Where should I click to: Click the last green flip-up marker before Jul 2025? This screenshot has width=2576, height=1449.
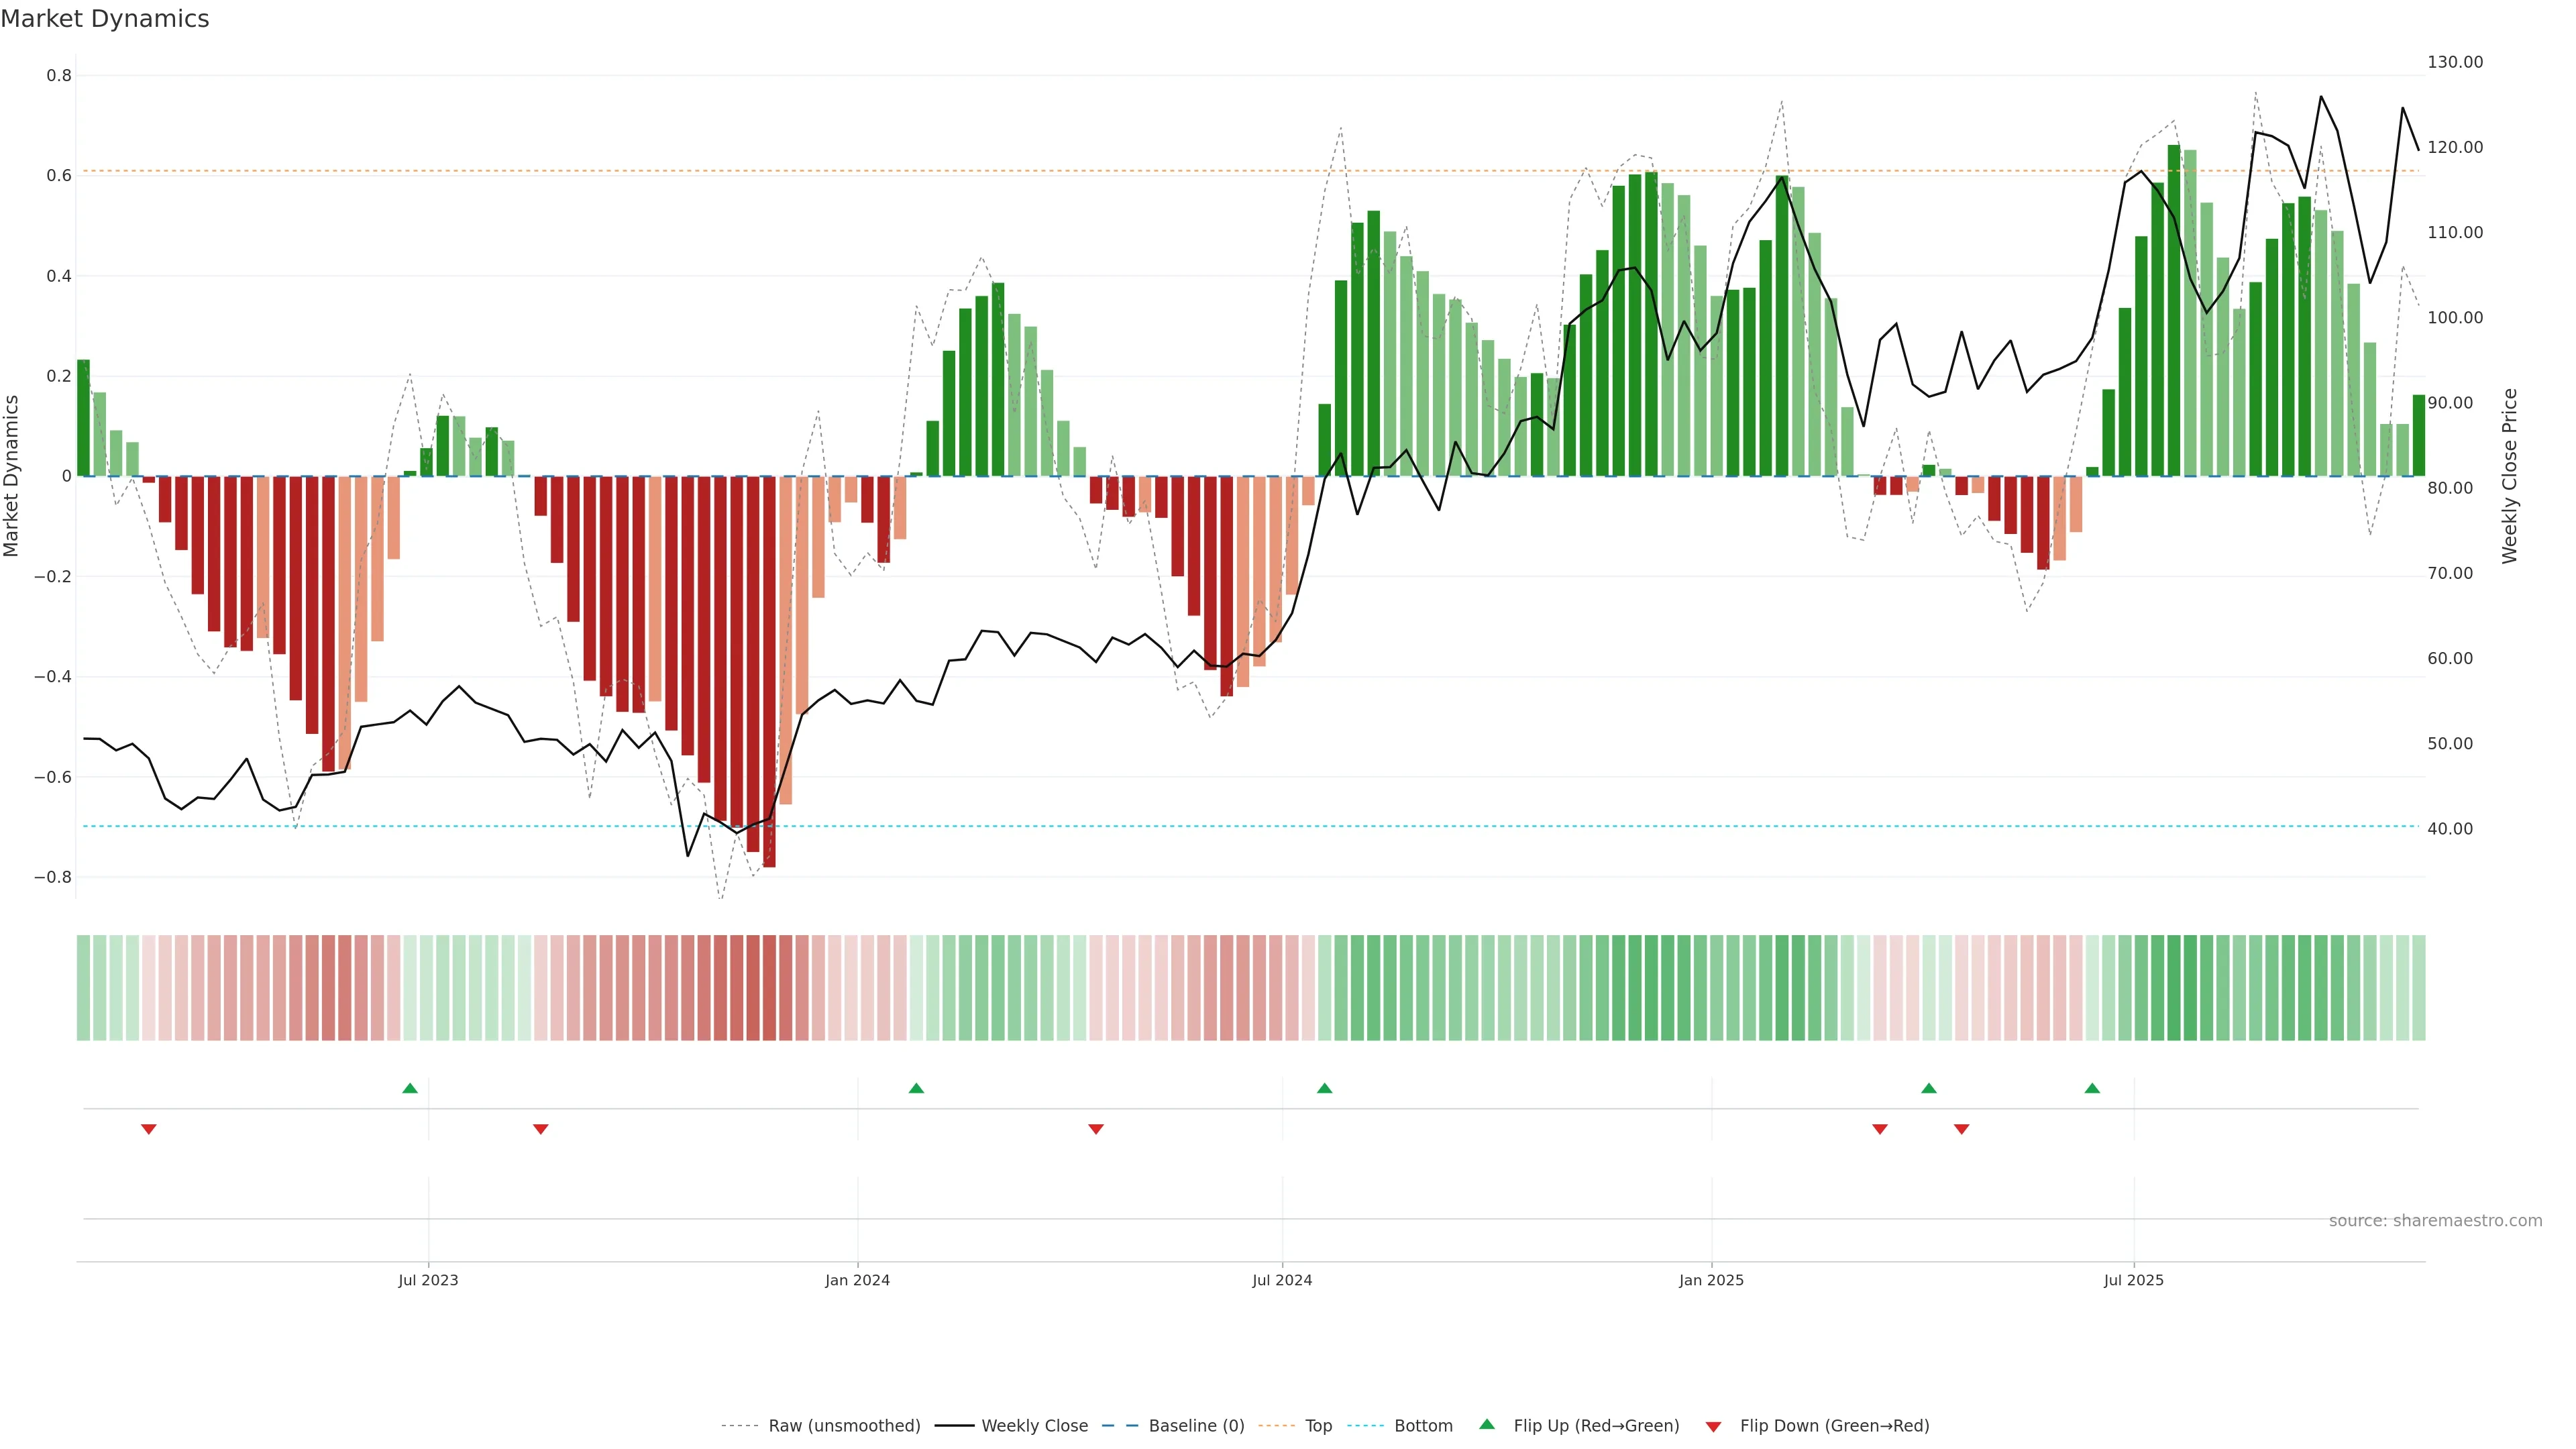(x=2092, y=1088)
